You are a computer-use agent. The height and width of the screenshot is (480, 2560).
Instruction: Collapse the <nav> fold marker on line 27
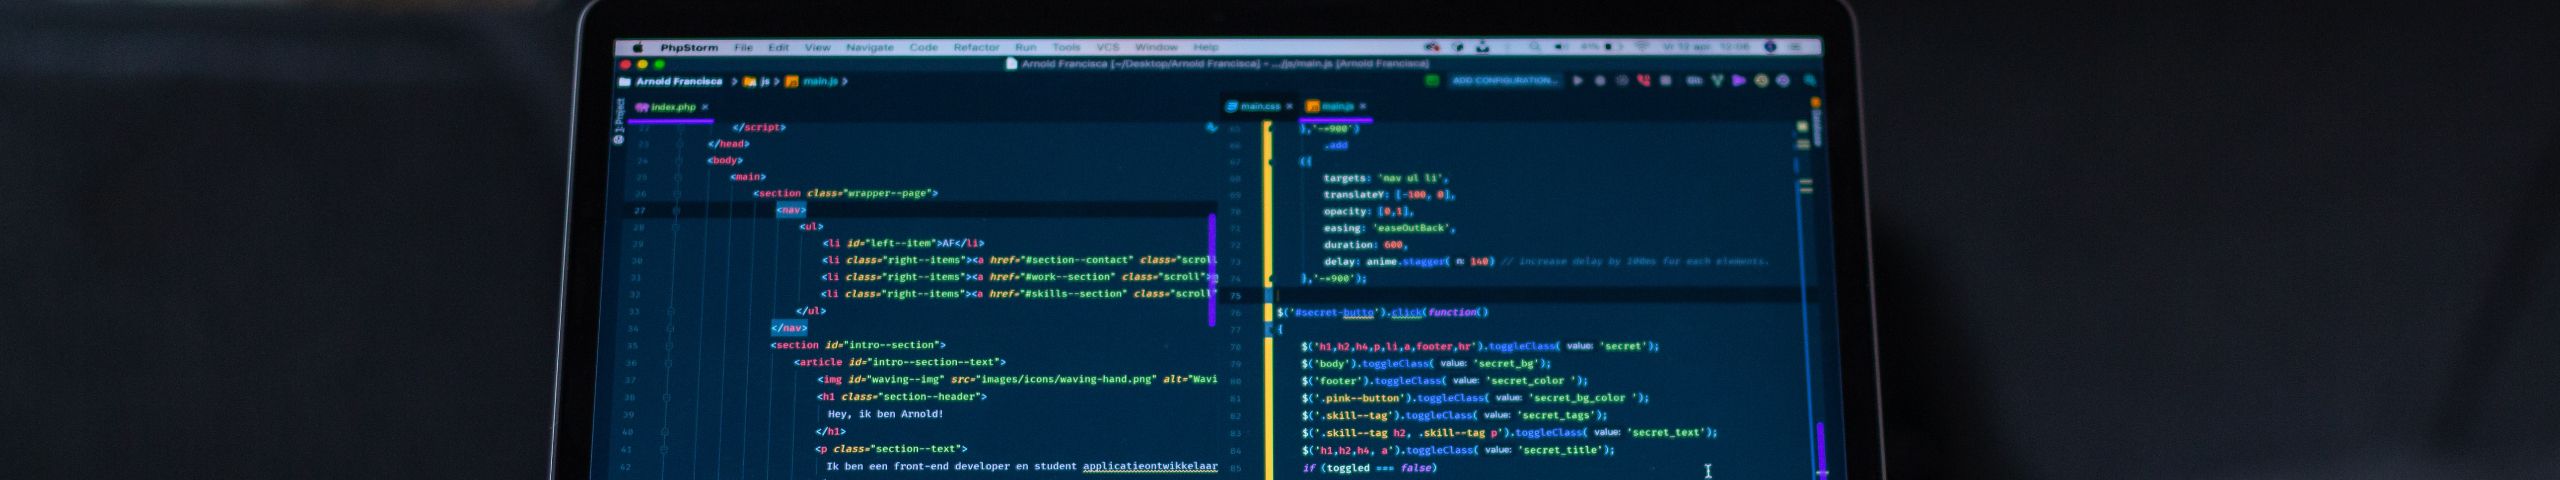(x=676, y=211)
